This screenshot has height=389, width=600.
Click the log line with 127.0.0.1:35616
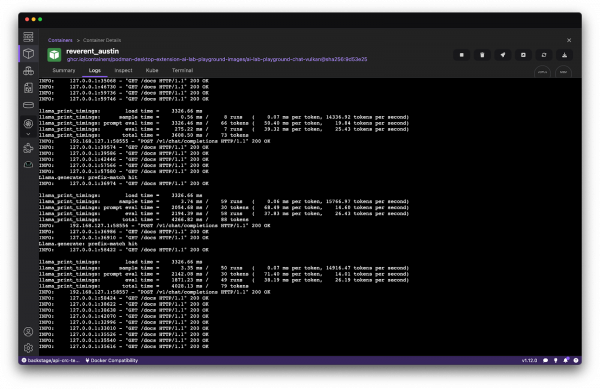click(124, 347)
